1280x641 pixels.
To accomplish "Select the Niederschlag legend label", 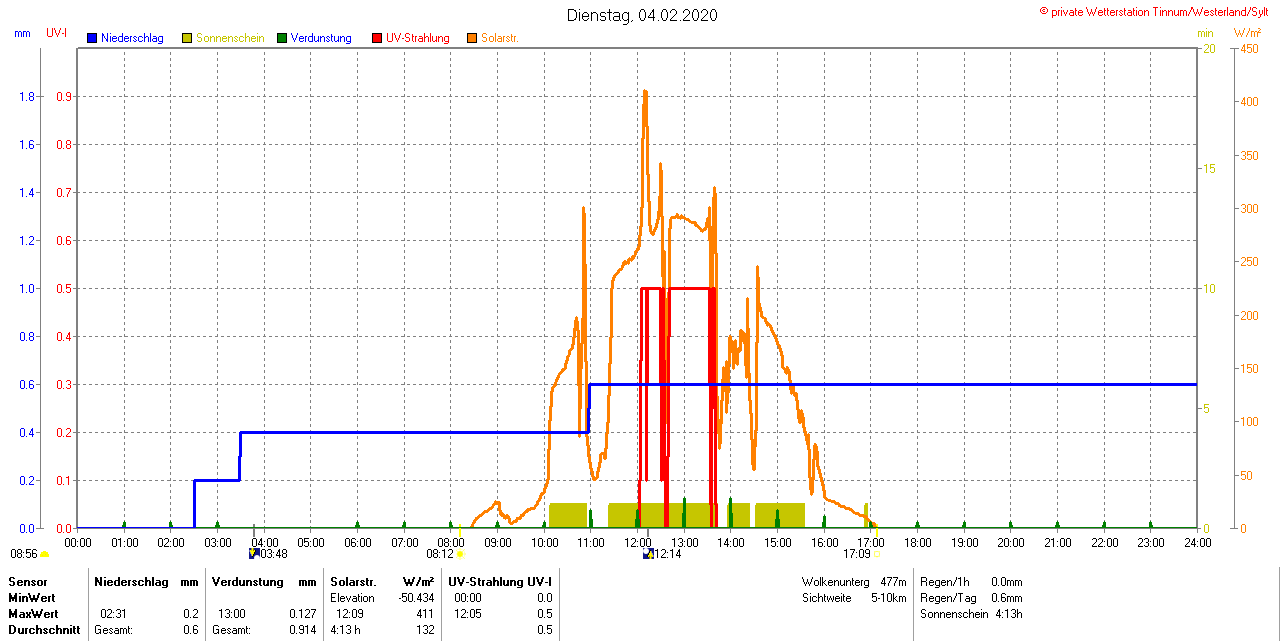I will click(133, 38).
